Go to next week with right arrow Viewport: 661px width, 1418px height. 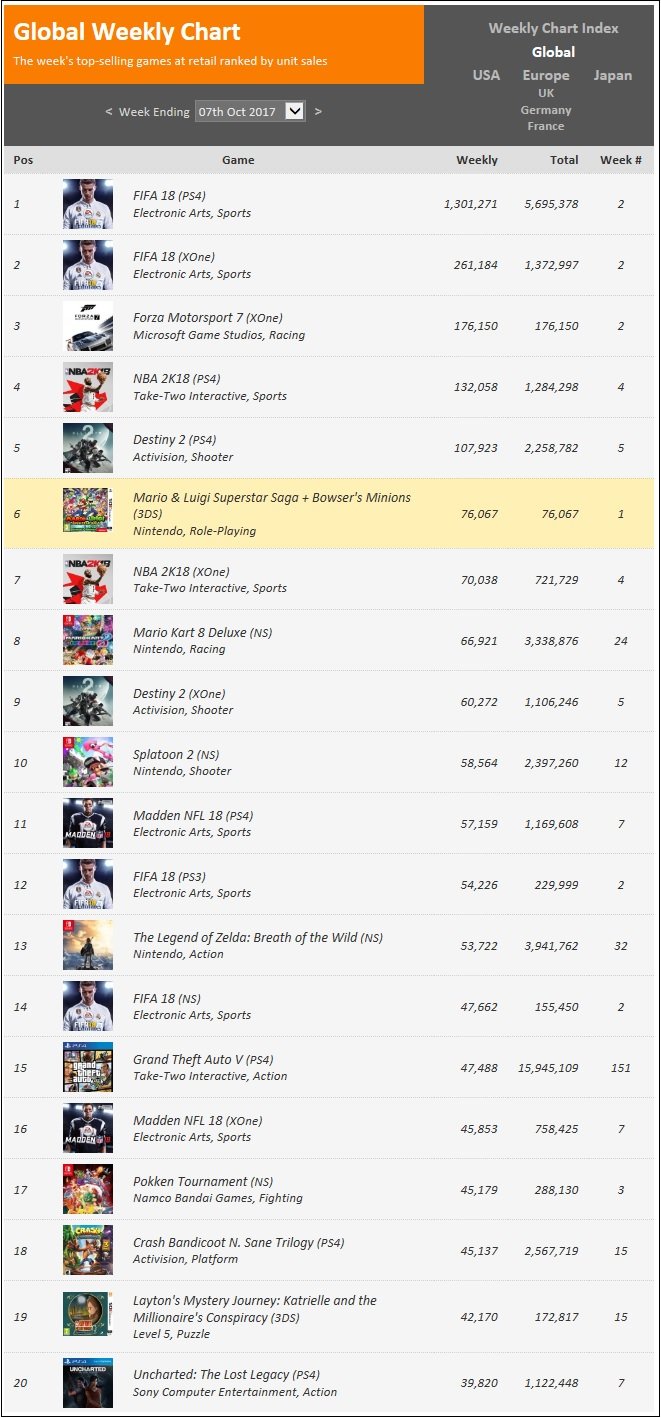pos(318,111)
